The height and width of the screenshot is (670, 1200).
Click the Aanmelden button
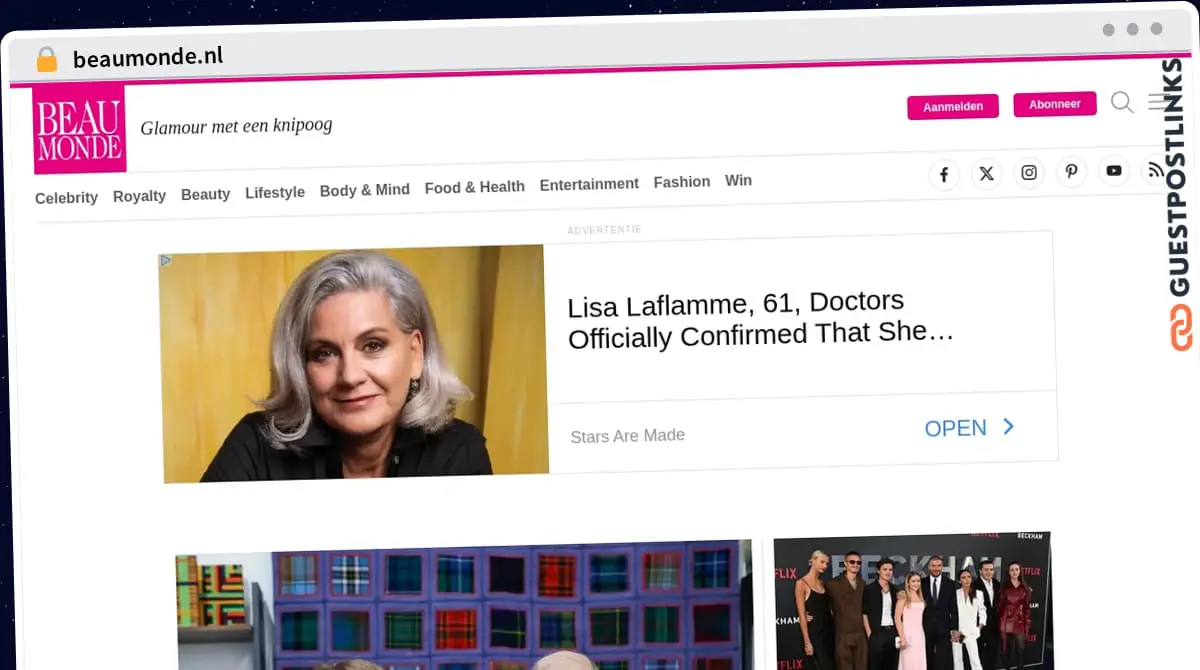(x=953, y=107)
